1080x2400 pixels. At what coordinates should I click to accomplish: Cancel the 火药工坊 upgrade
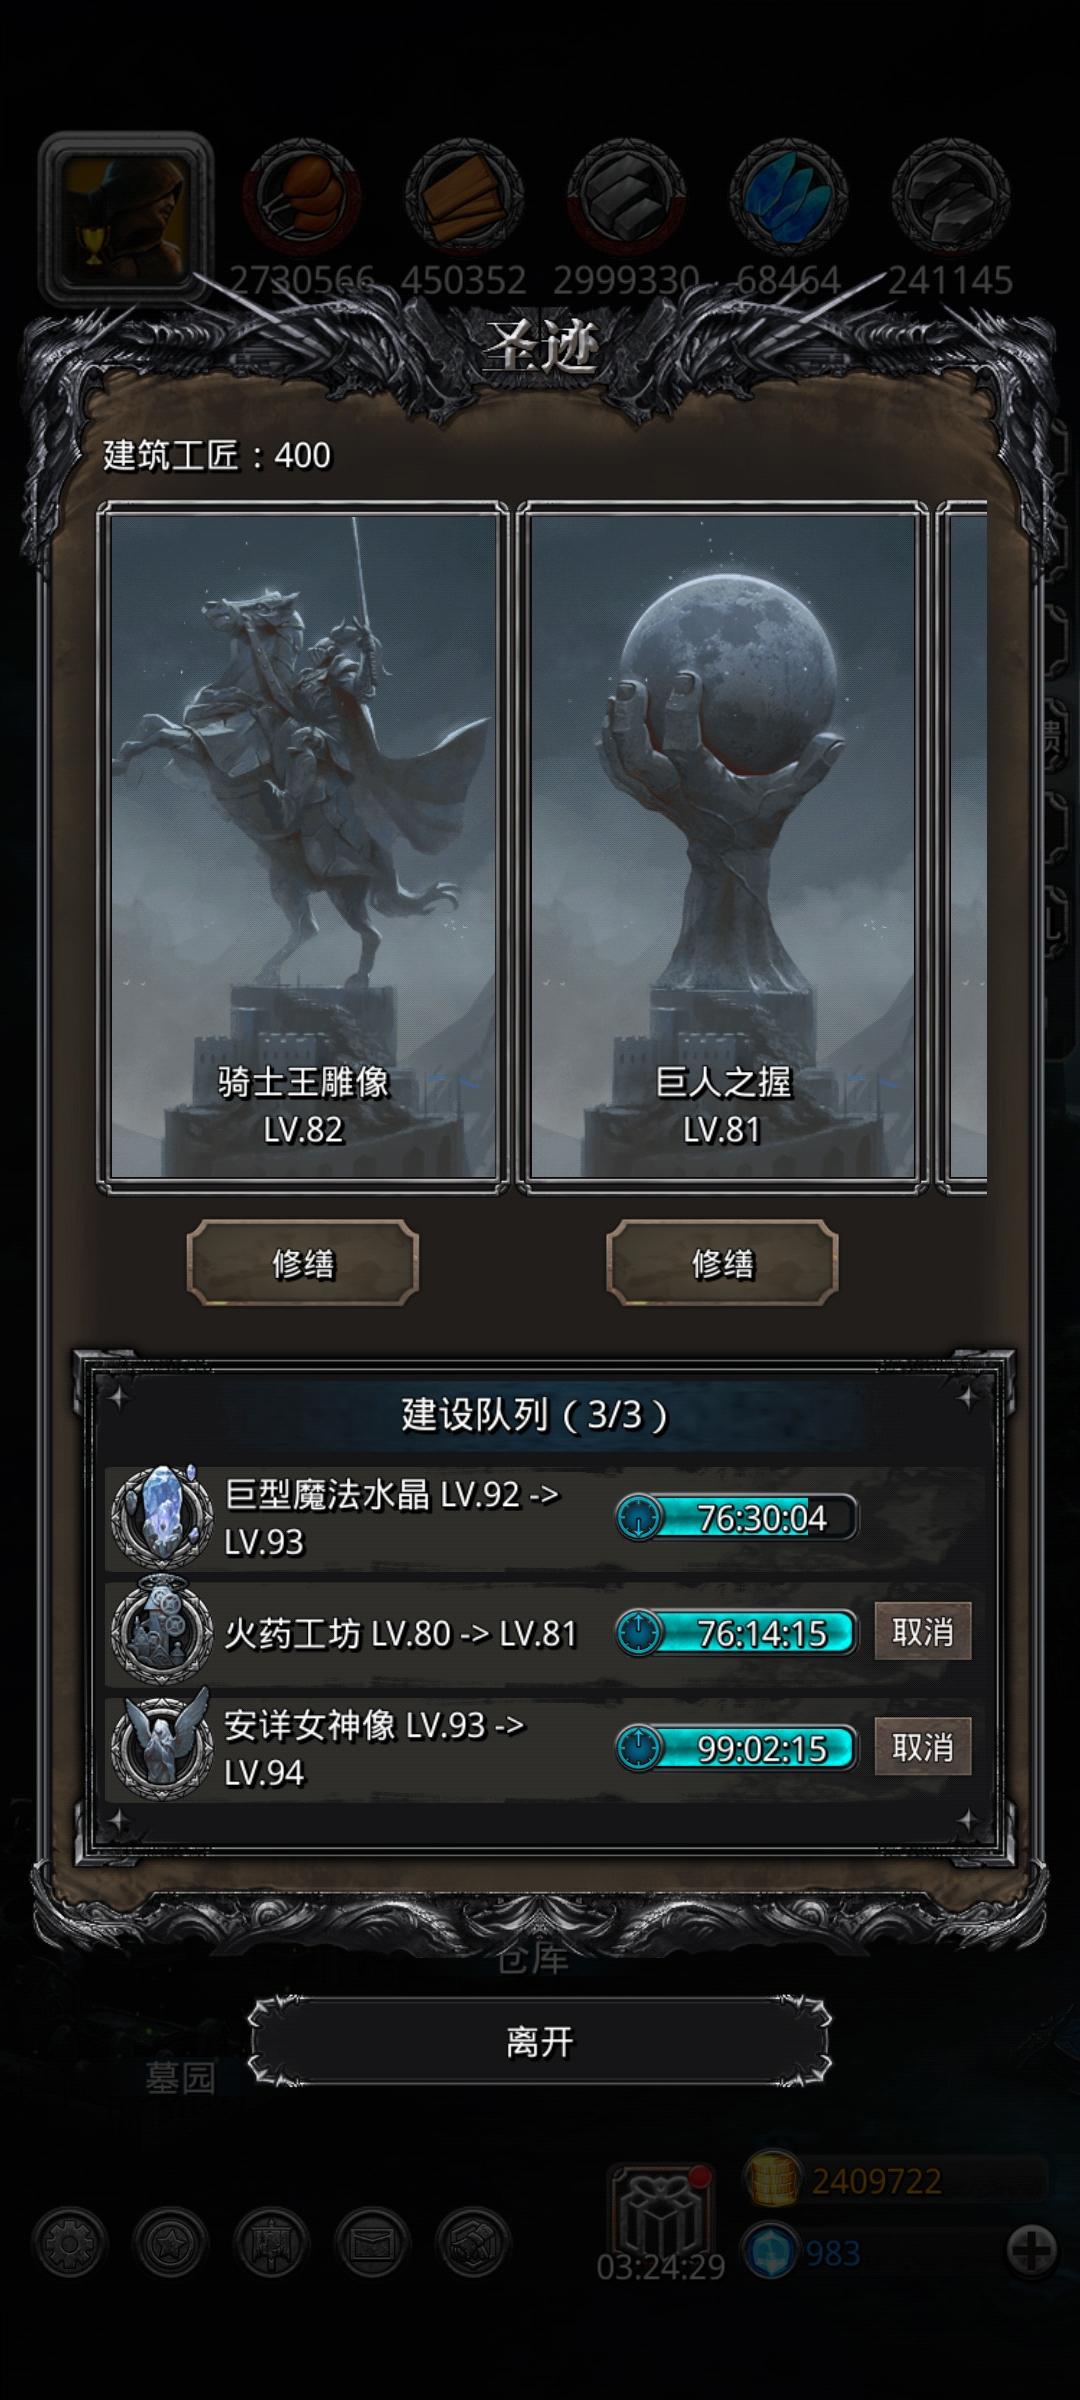[x=922, y=1632]
